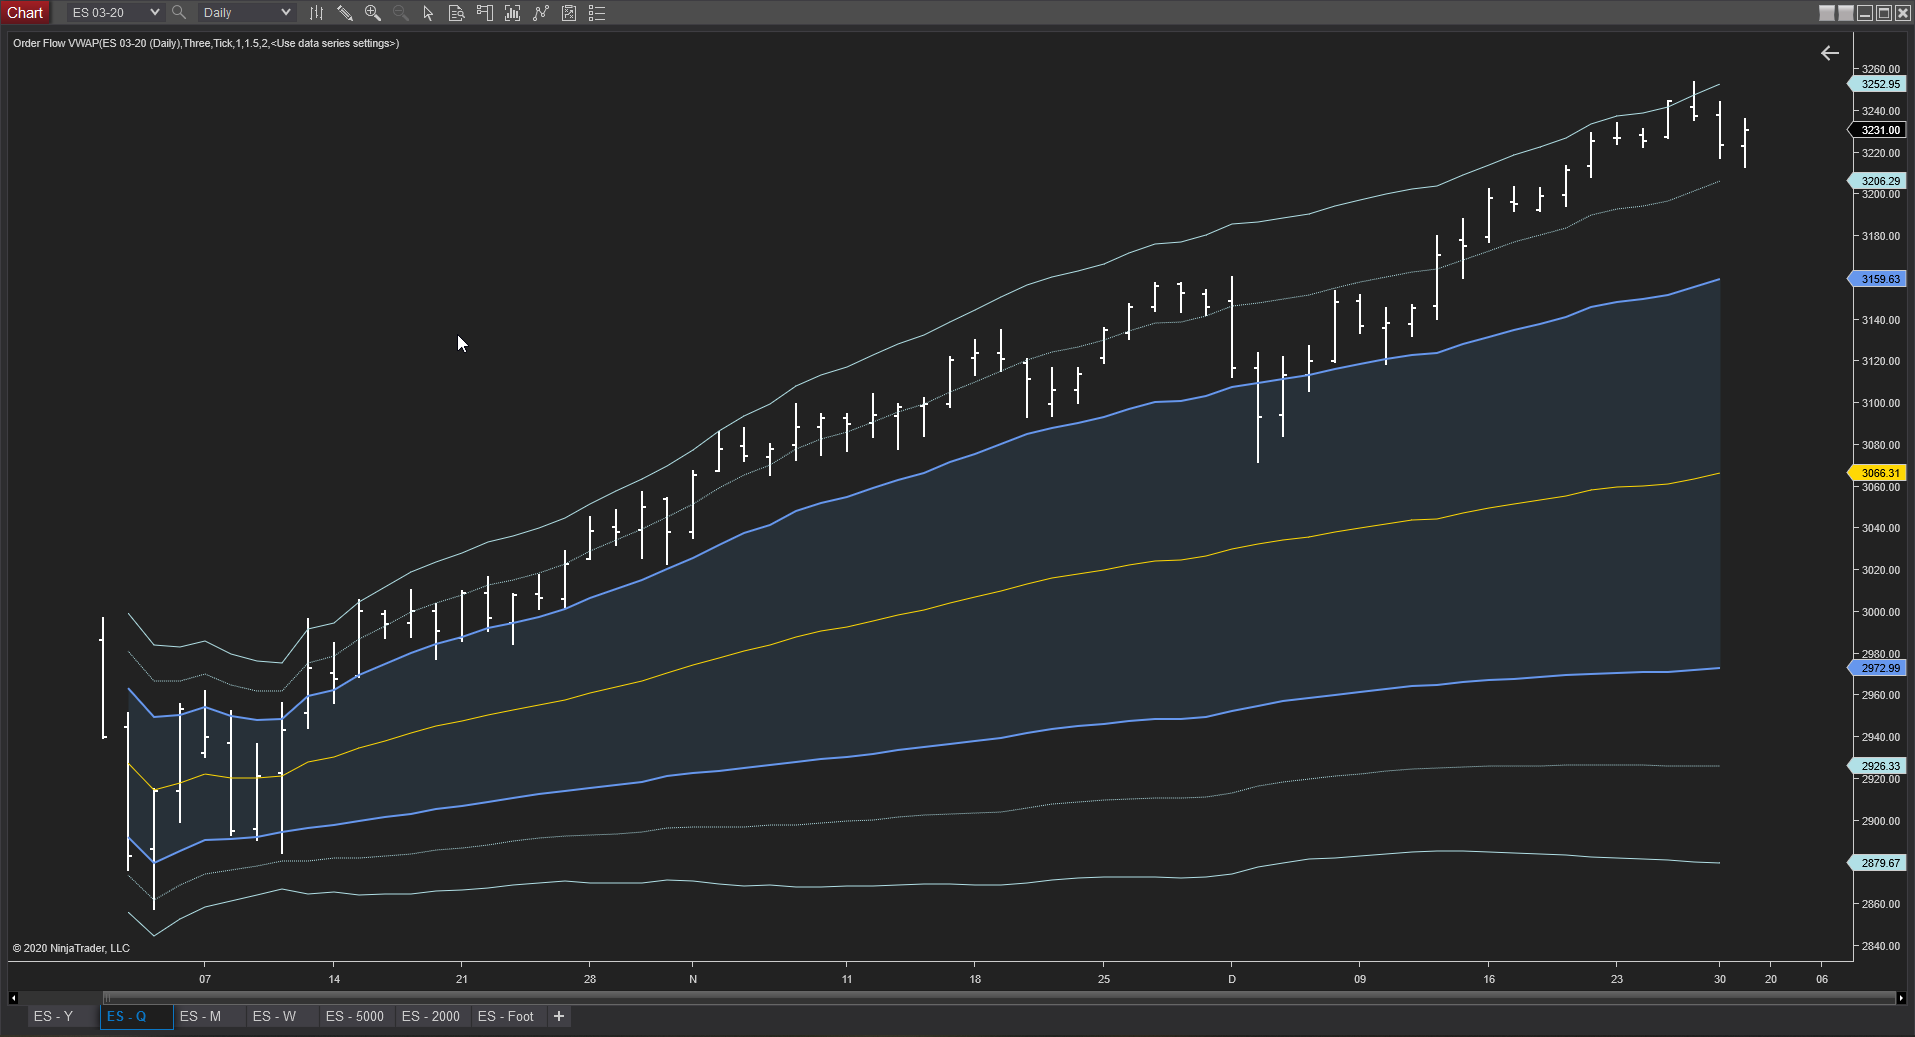
Task: Open the Strategies line-graph icon
Action: (x=541, y=12)
